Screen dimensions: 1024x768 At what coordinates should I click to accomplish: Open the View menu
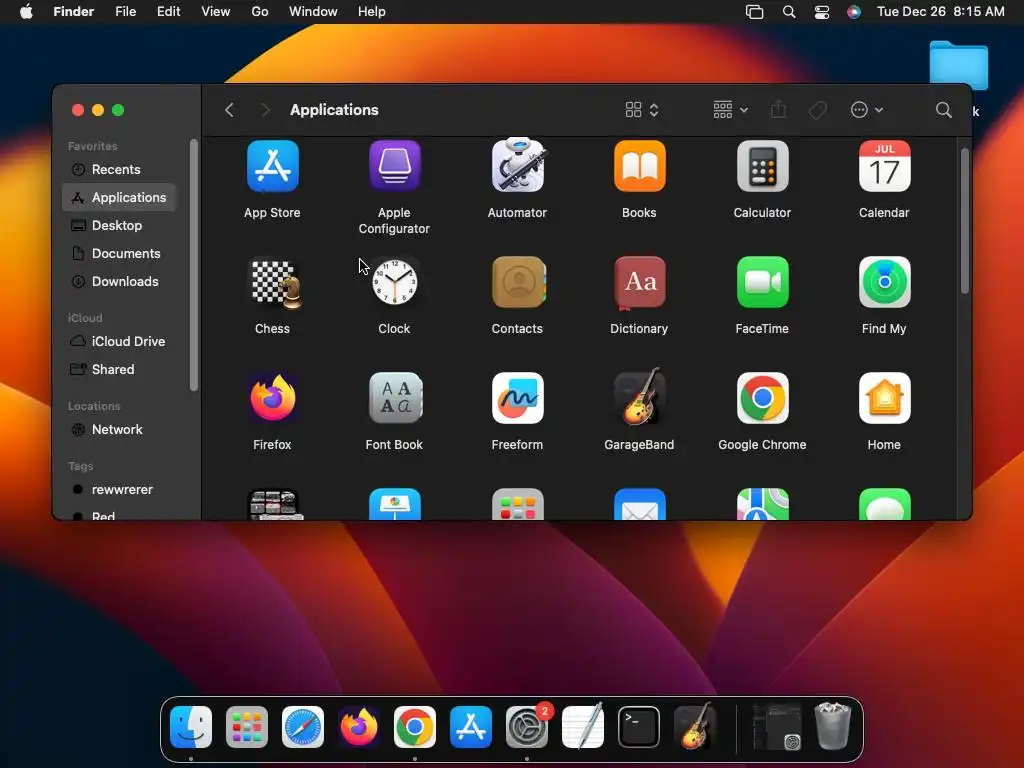216,12
